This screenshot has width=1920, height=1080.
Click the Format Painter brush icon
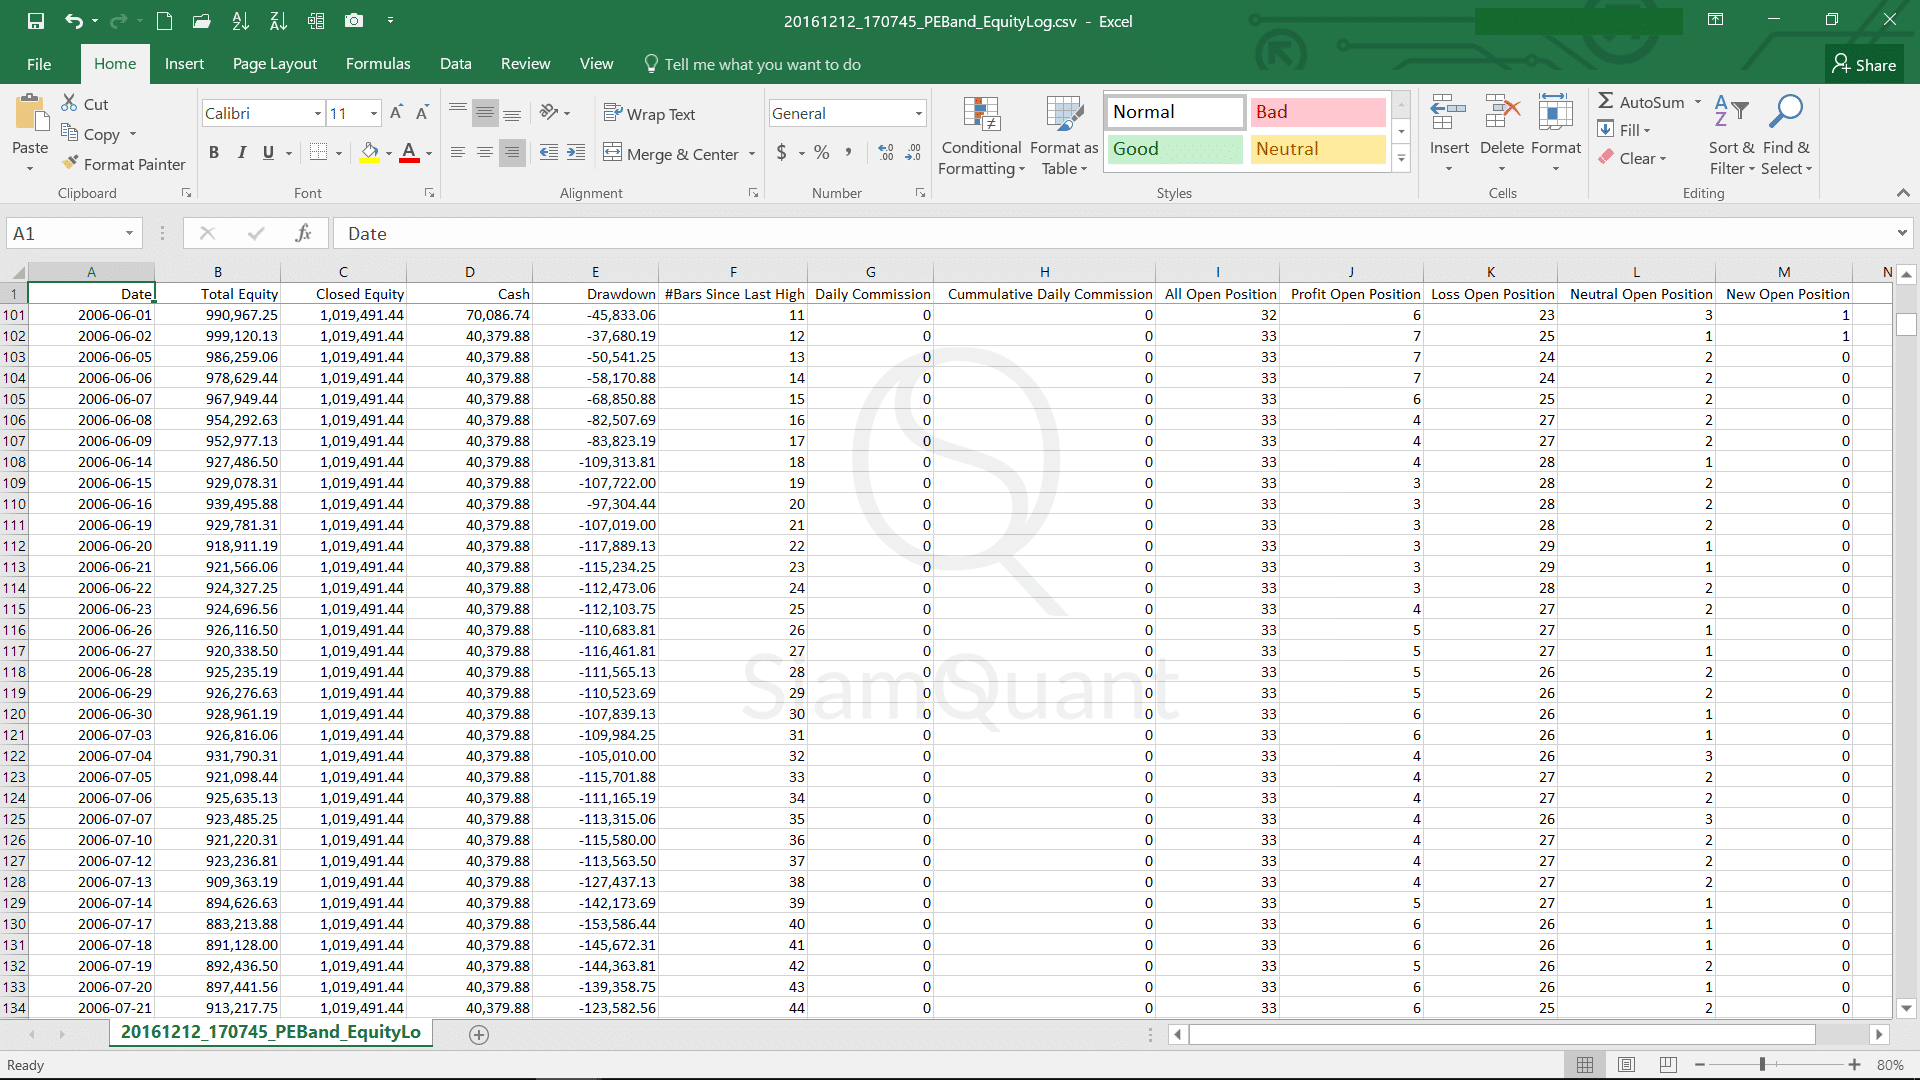(70, 163)
